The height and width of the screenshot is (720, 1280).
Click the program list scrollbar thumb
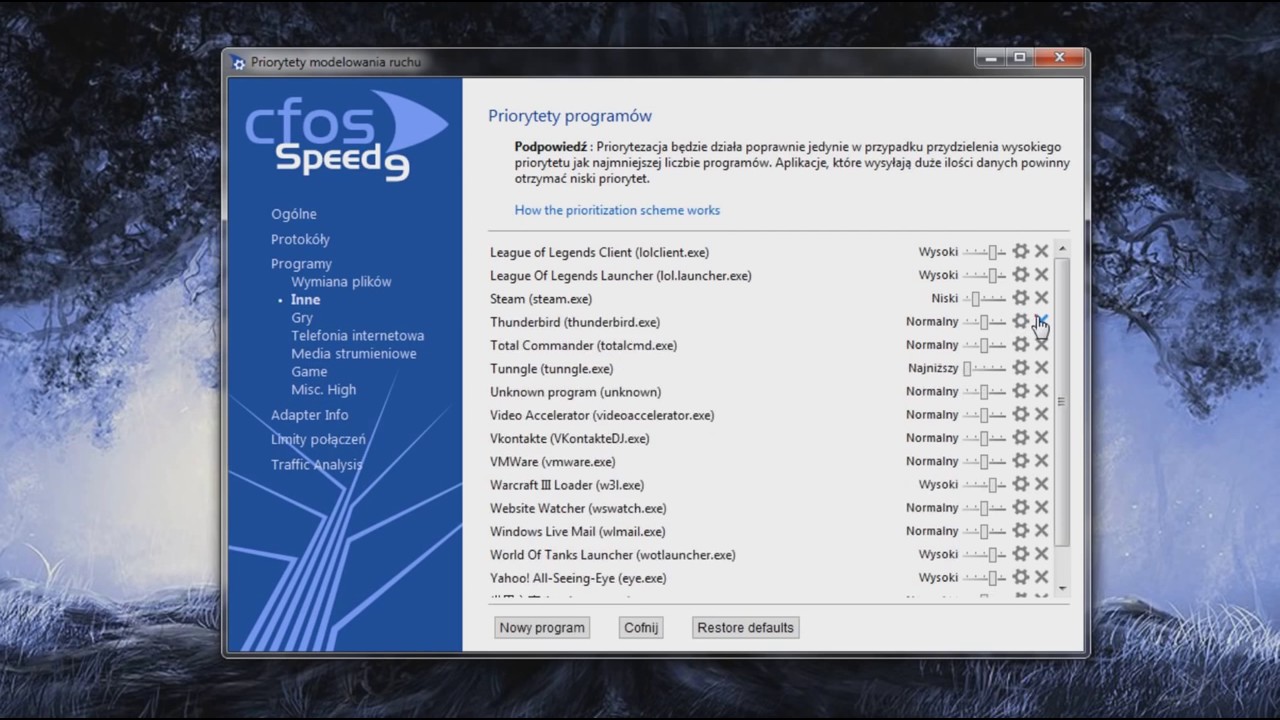[x=1062, y=402]
